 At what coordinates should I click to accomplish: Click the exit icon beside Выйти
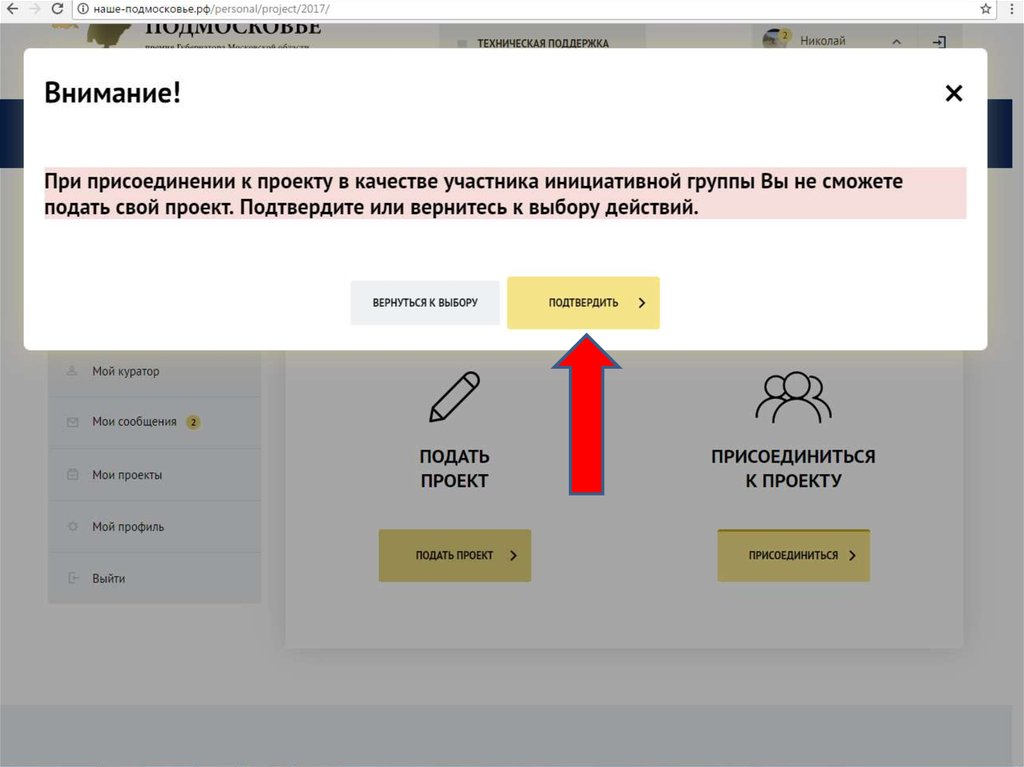72,578
